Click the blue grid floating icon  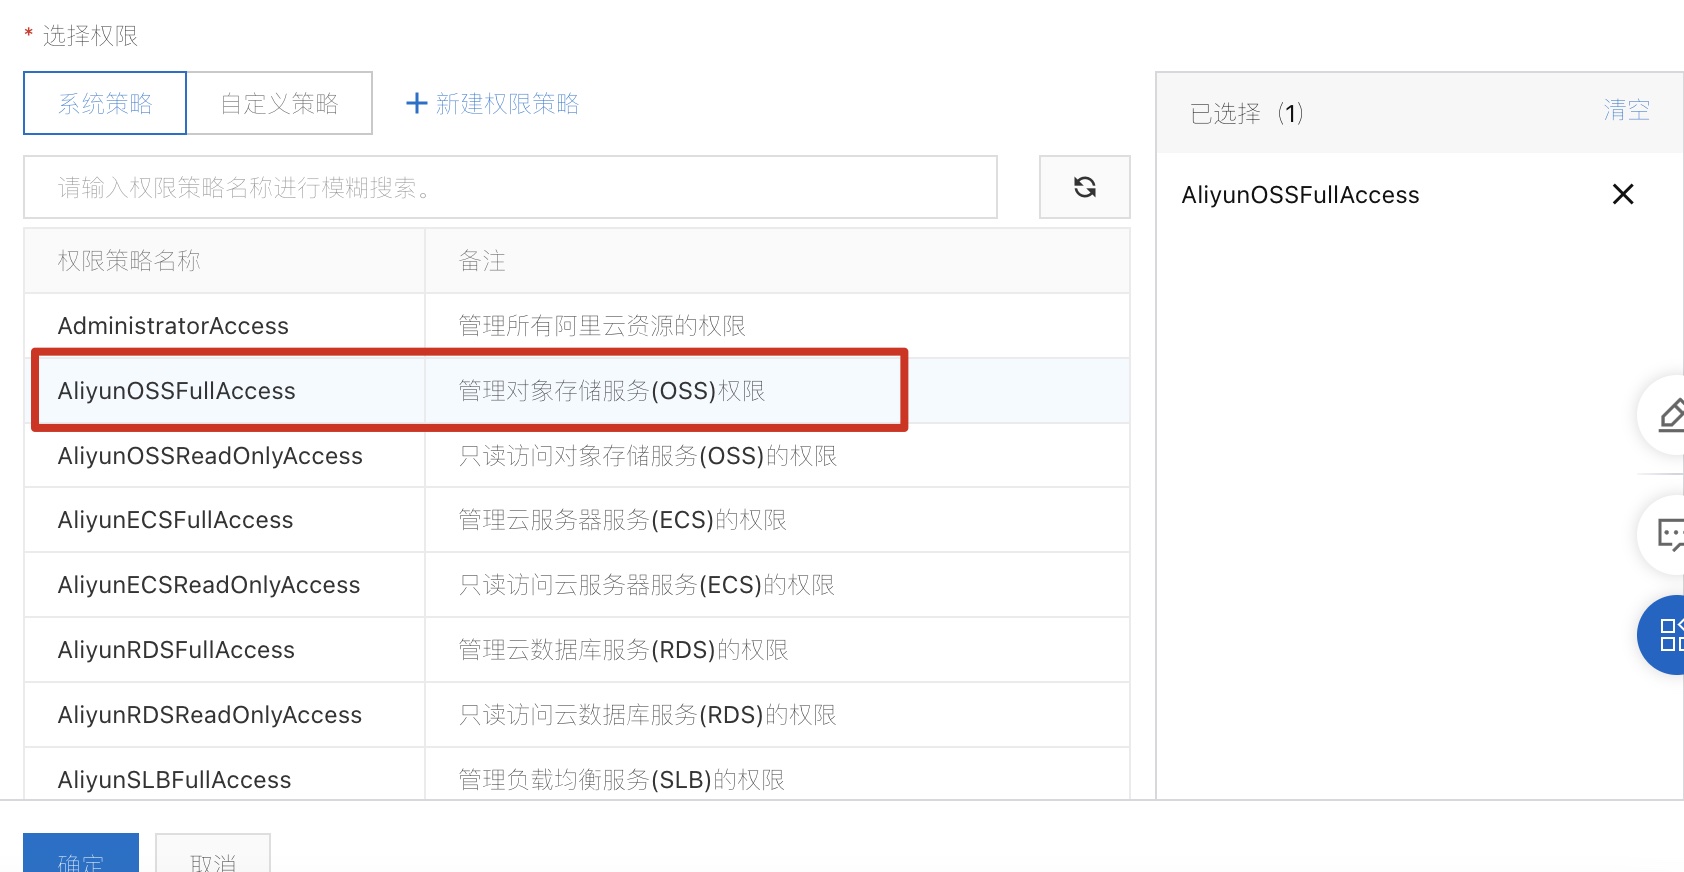[x=1668, y=635]
